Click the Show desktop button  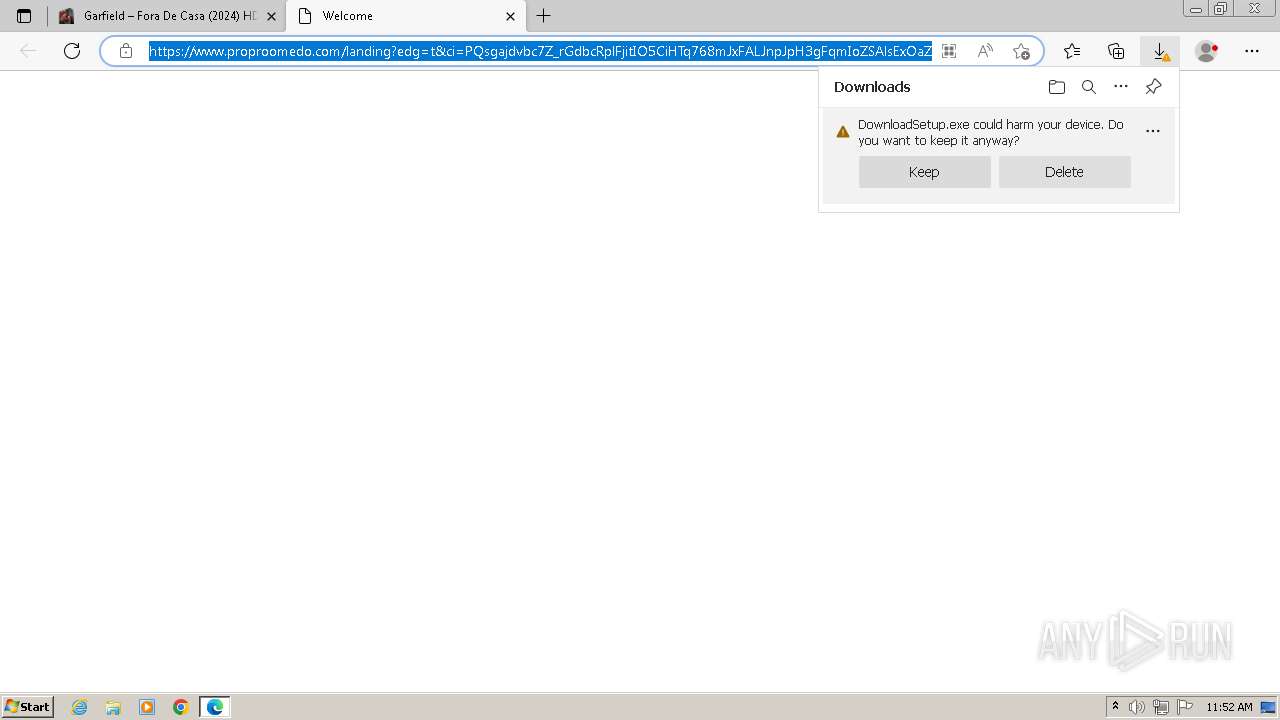(1268, 707)
